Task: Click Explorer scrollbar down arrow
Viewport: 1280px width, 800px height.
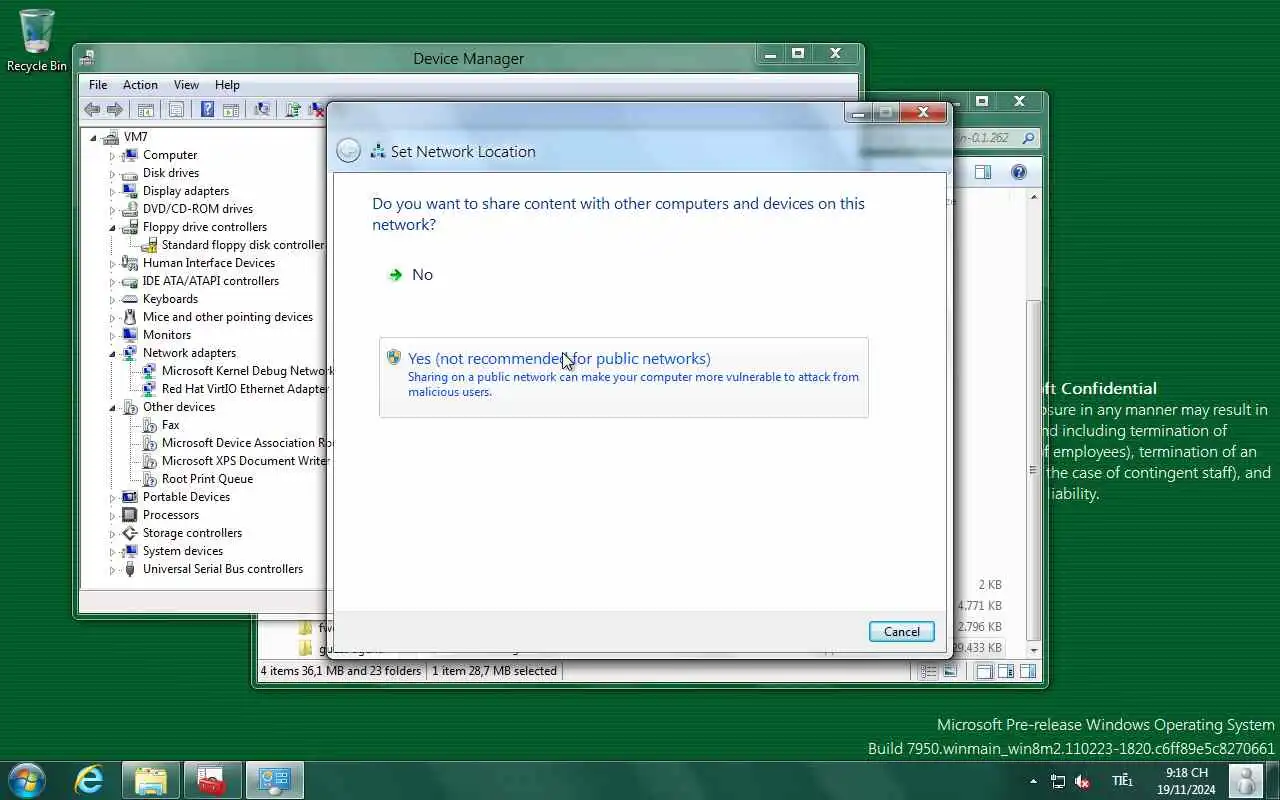Action: [1033, 650]
